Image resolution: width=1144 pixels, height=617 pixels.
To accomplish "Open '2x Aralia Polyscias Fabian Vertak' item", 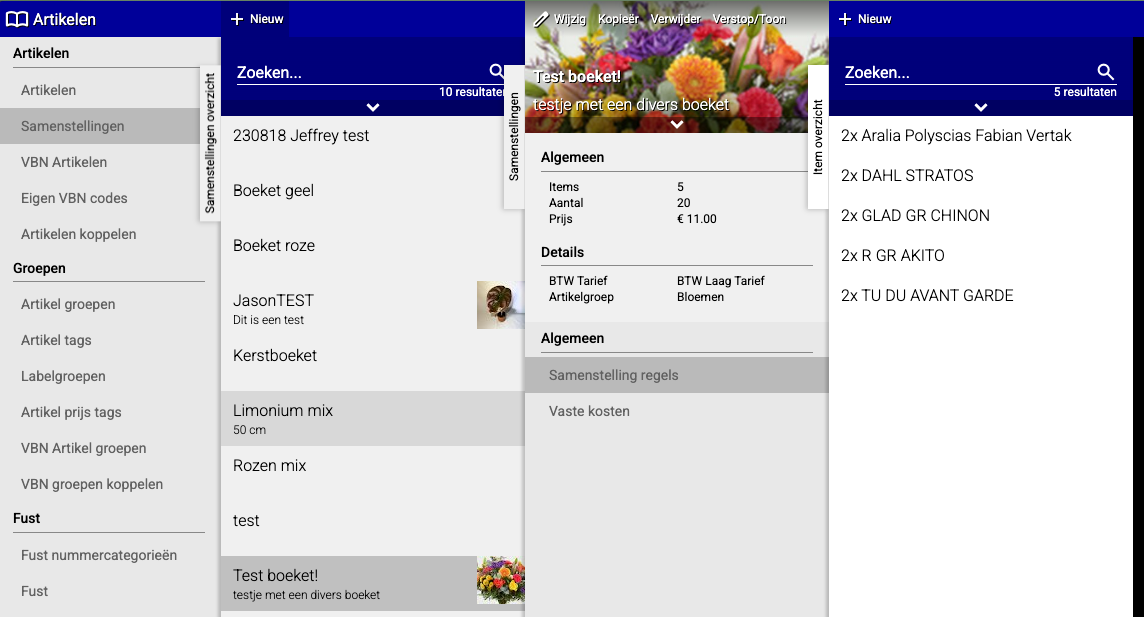I will click(981, 136).
